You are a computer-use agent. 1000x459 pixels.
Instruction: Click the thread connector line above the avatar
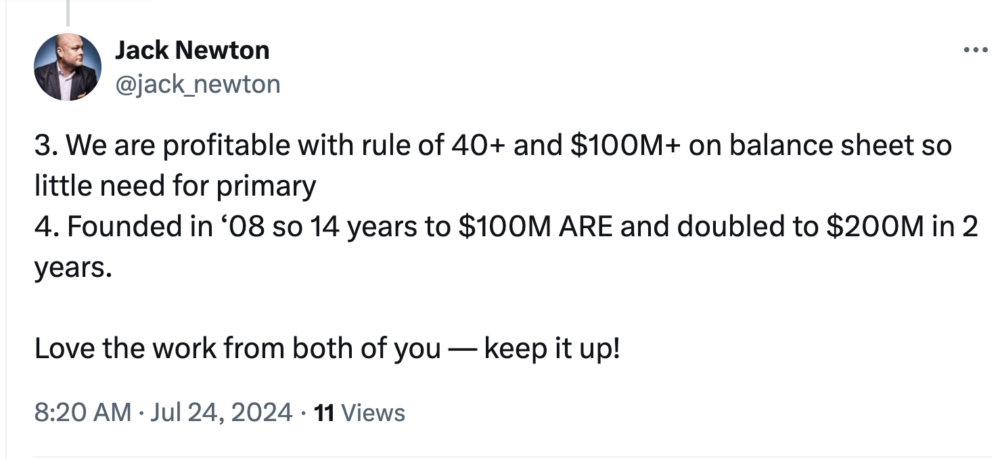(67, 12)
